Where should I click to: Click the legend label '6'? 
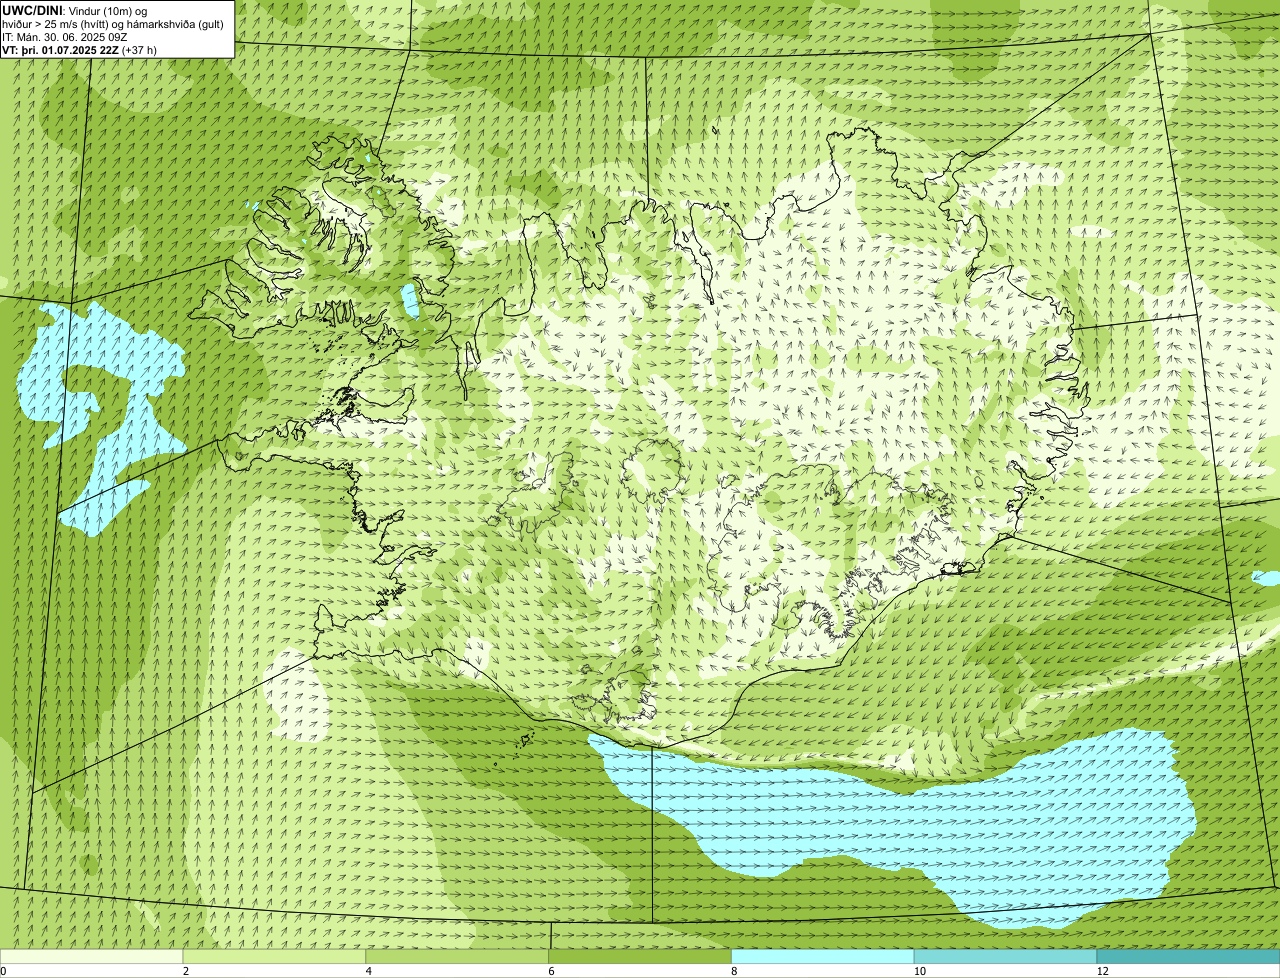(x=551, y=971)
